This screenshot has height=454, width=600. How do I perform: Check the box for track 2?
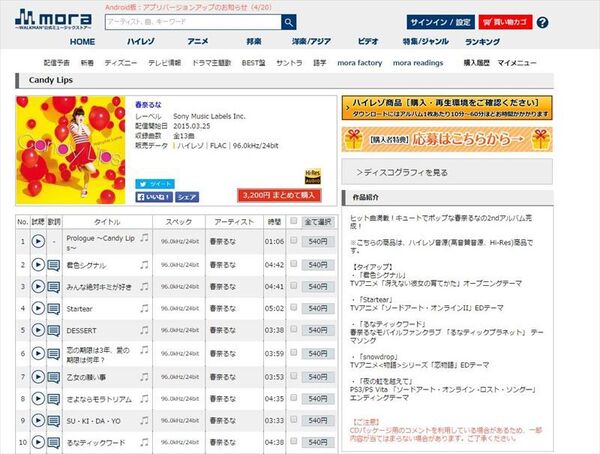click(293, 263)
